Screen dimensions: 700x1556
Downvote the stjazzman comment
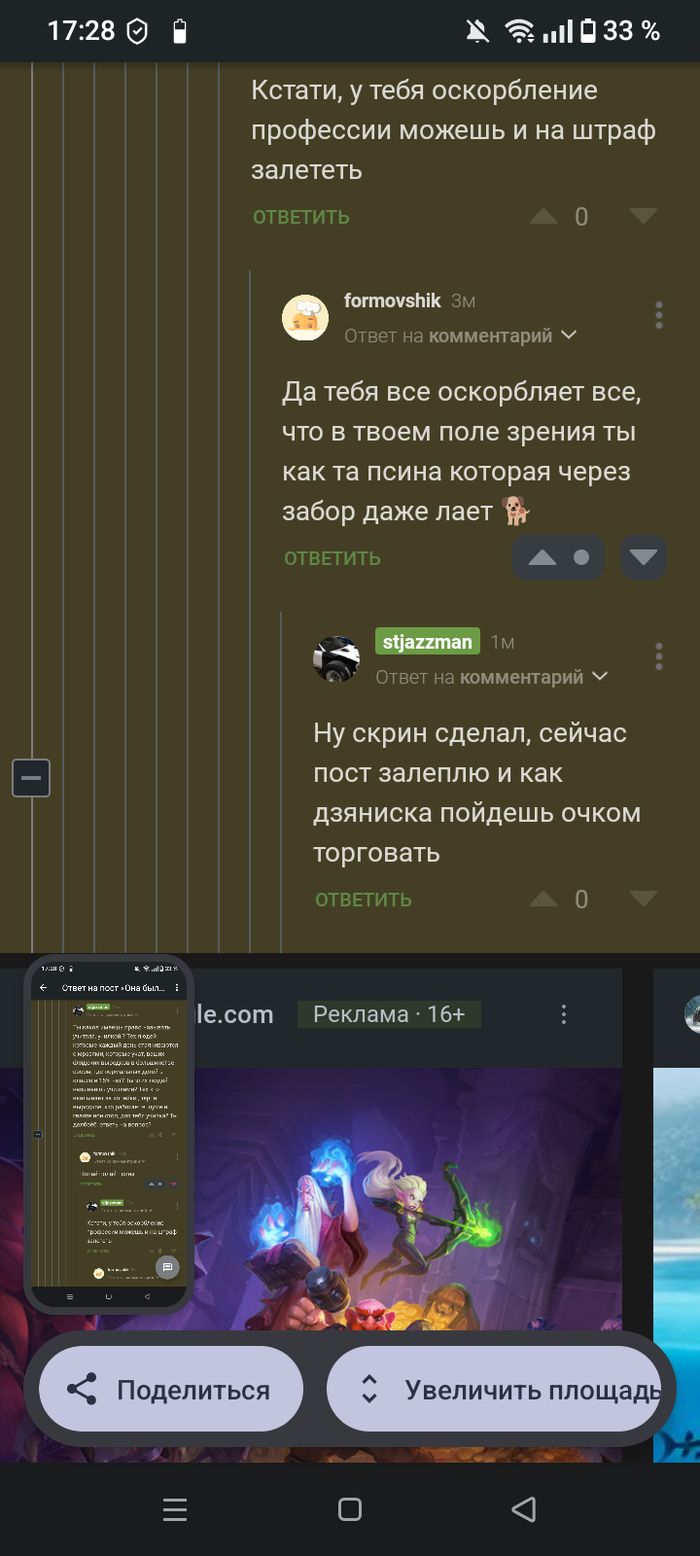pos(643,899)
